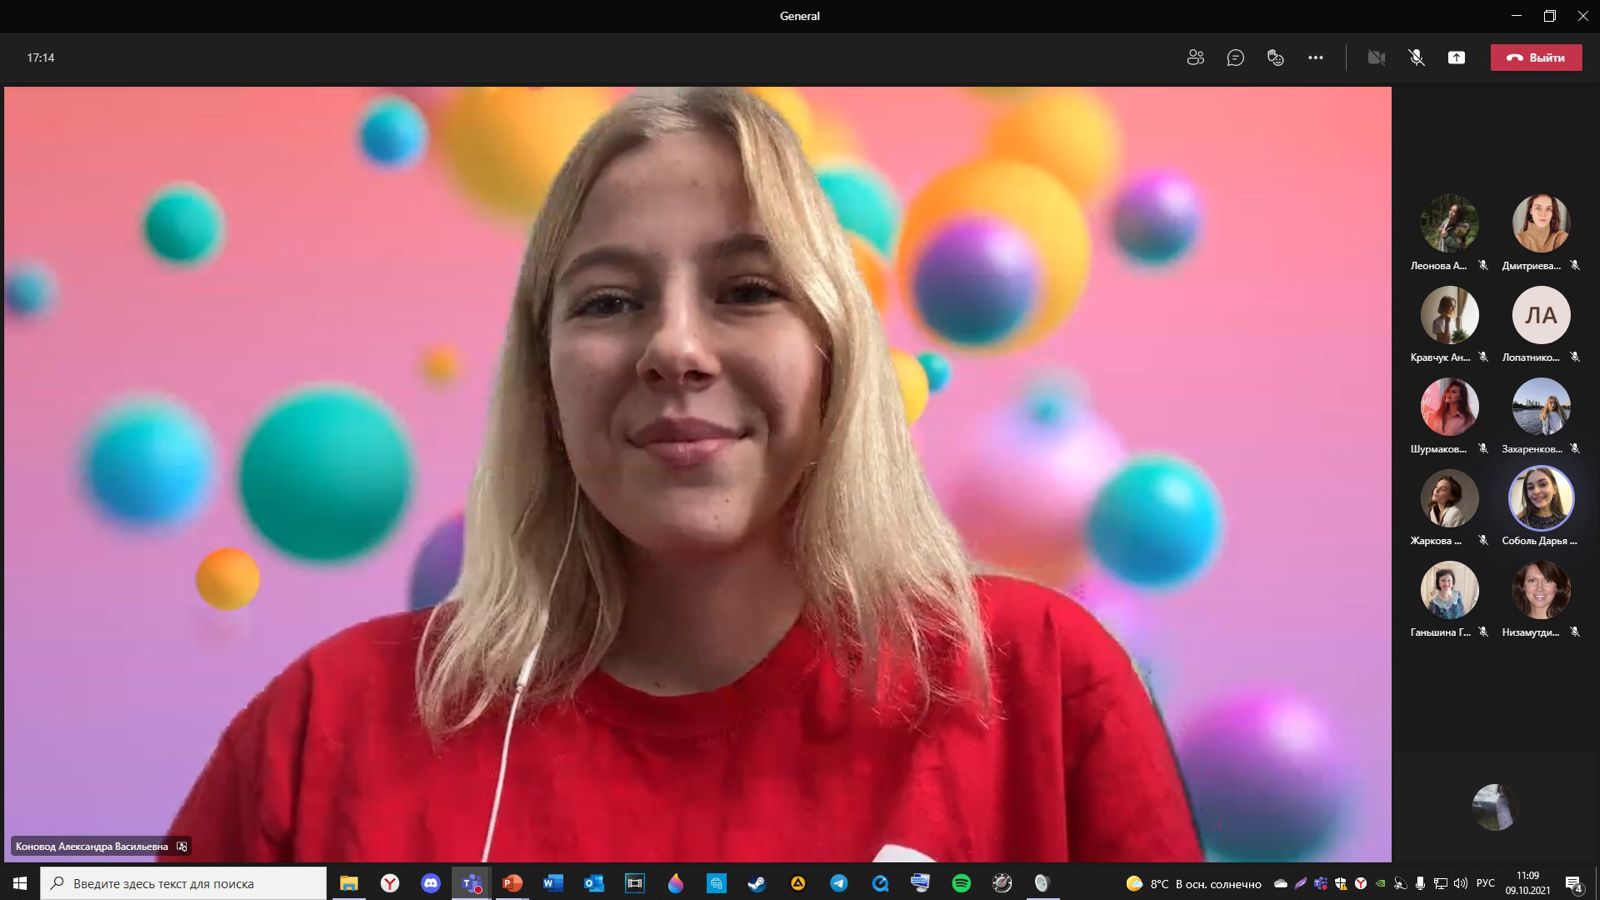Click the Windows search input field

[x=185, y=883]
